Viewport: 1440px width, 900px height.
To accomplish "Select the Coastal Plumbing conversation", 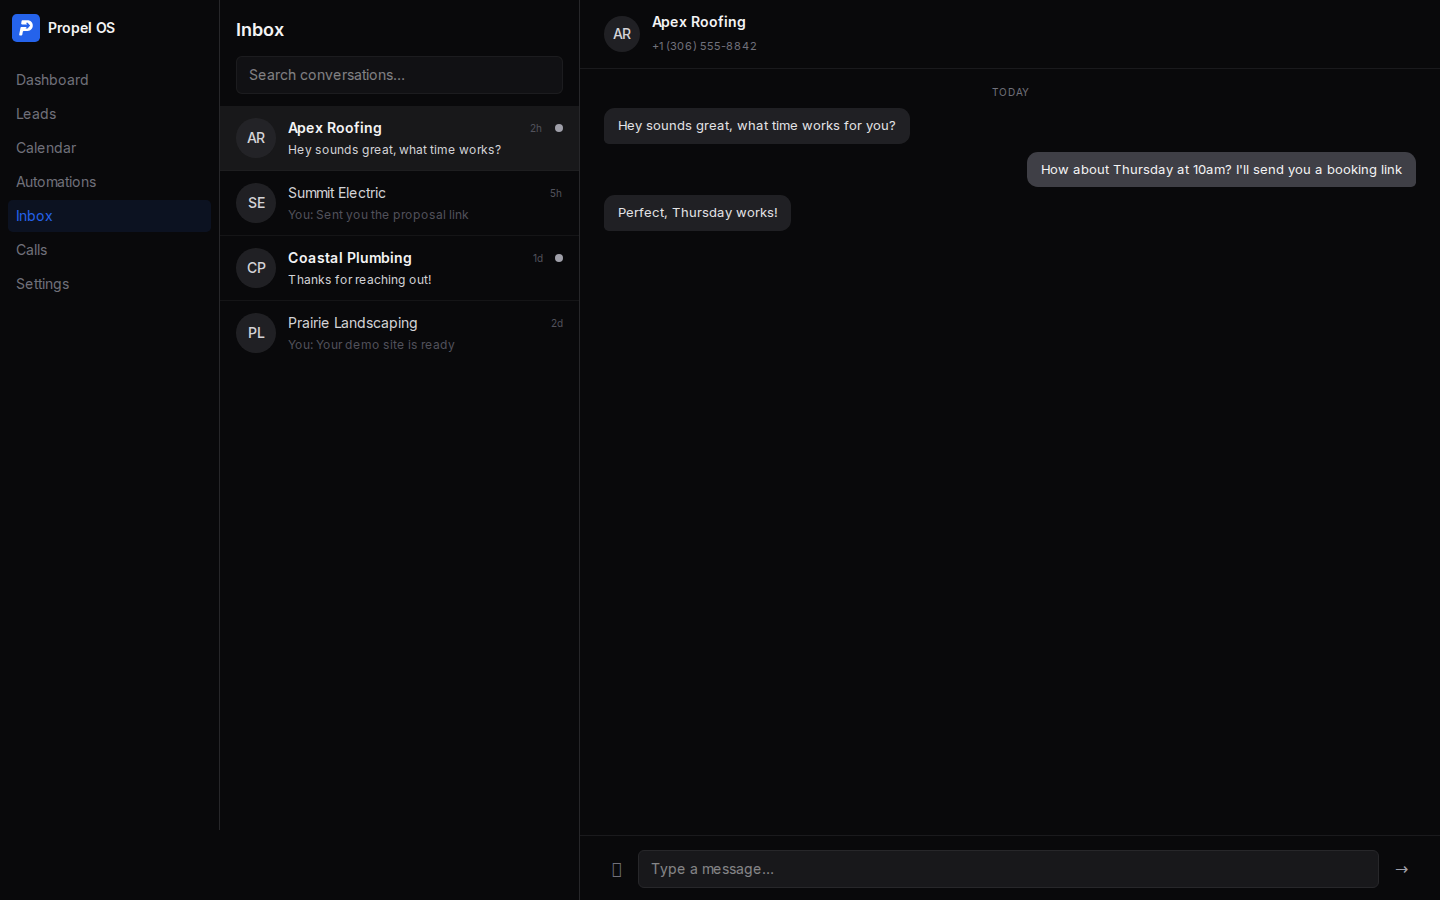I will (399, 268).
